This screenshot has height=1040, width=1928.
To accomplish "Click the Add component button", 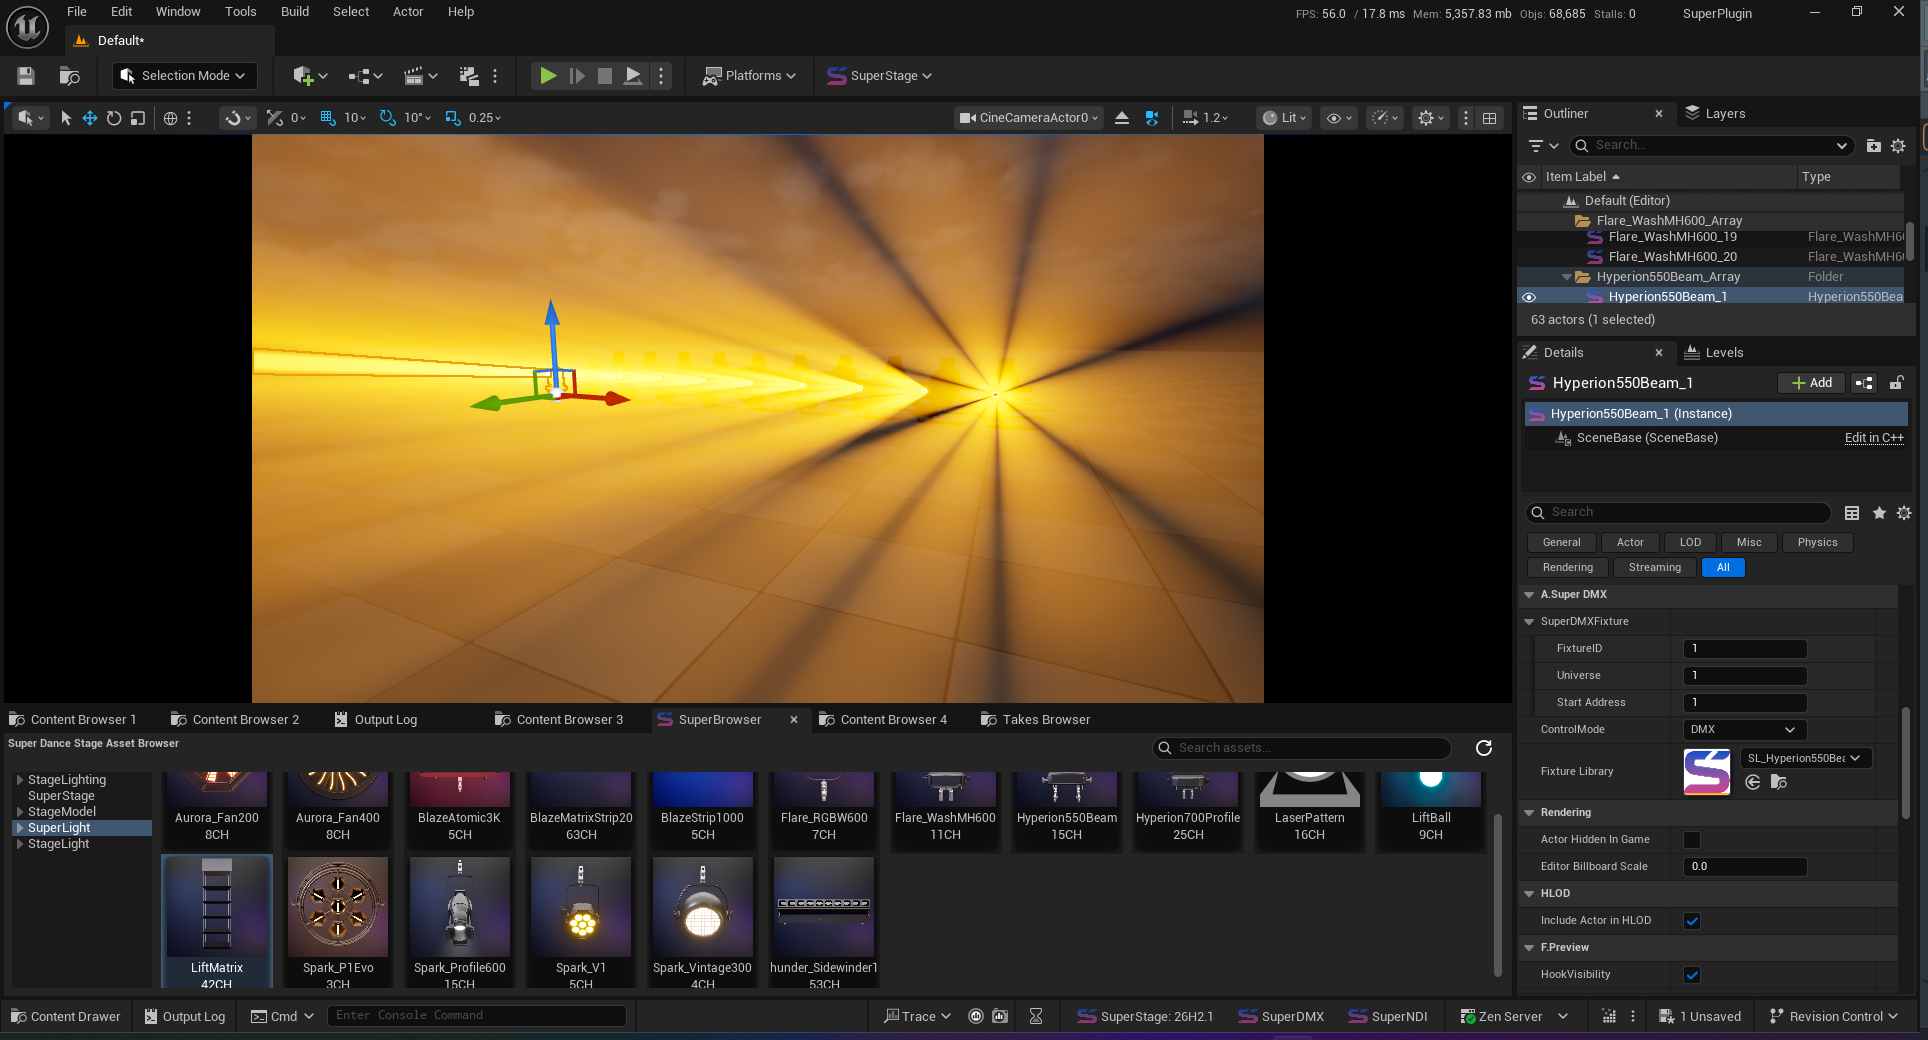I will 1812,383.
